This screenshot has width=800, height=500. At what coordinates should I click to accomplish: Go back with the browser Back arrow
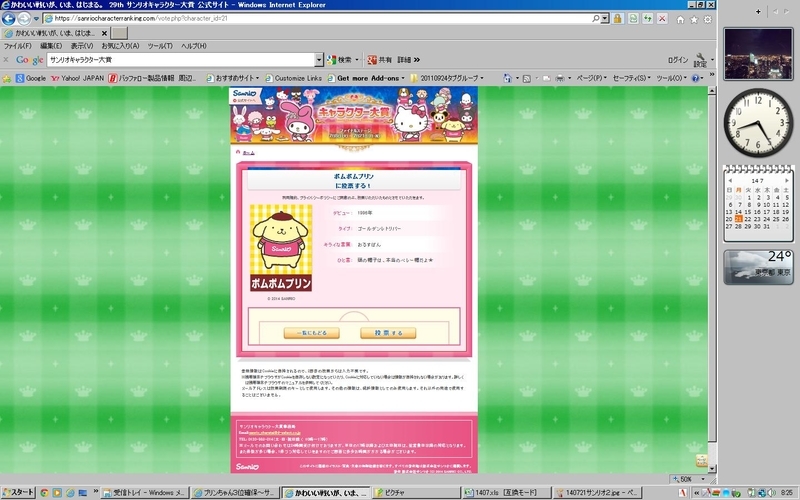(9, 19)
